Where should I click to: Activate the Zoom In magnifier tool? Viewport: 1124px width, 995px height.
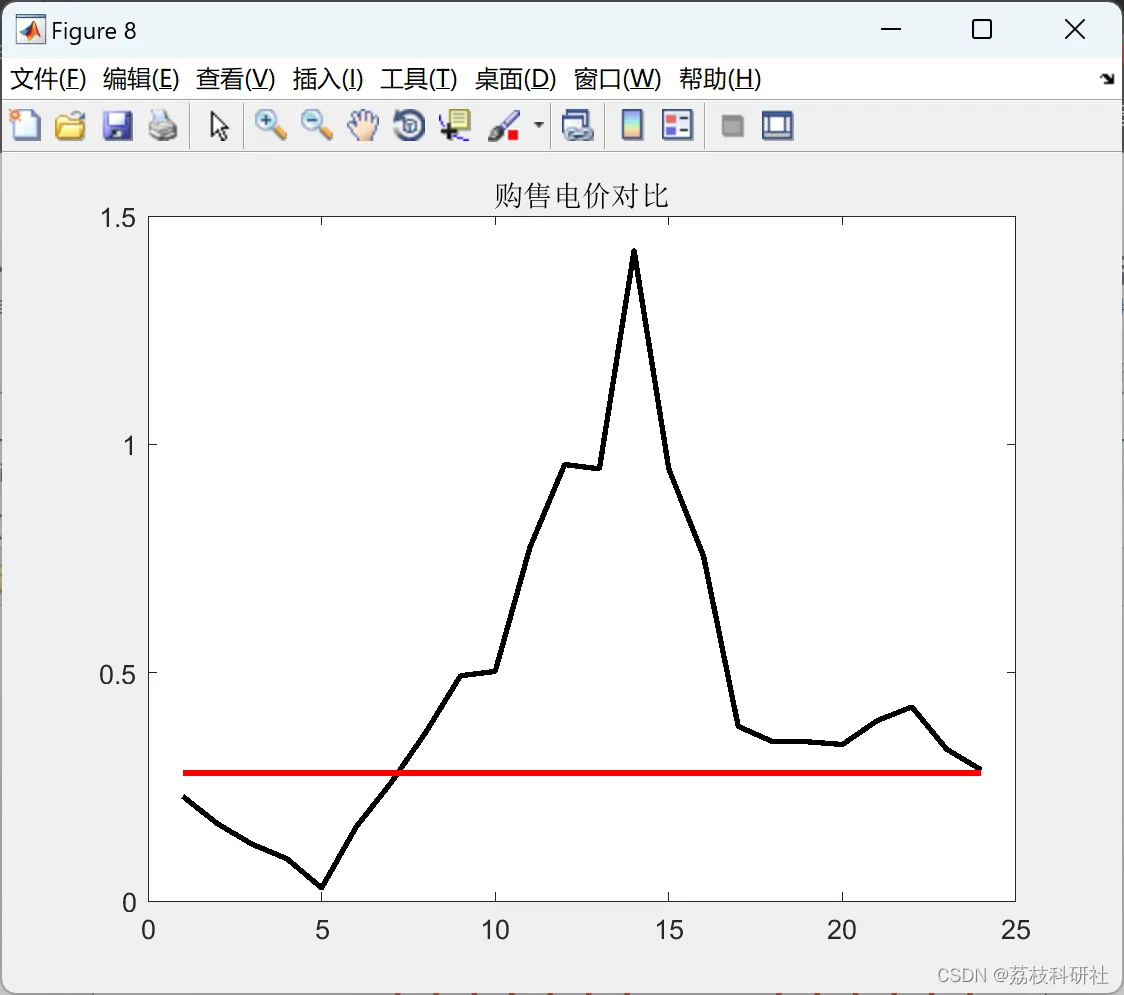tap(271, 125)
